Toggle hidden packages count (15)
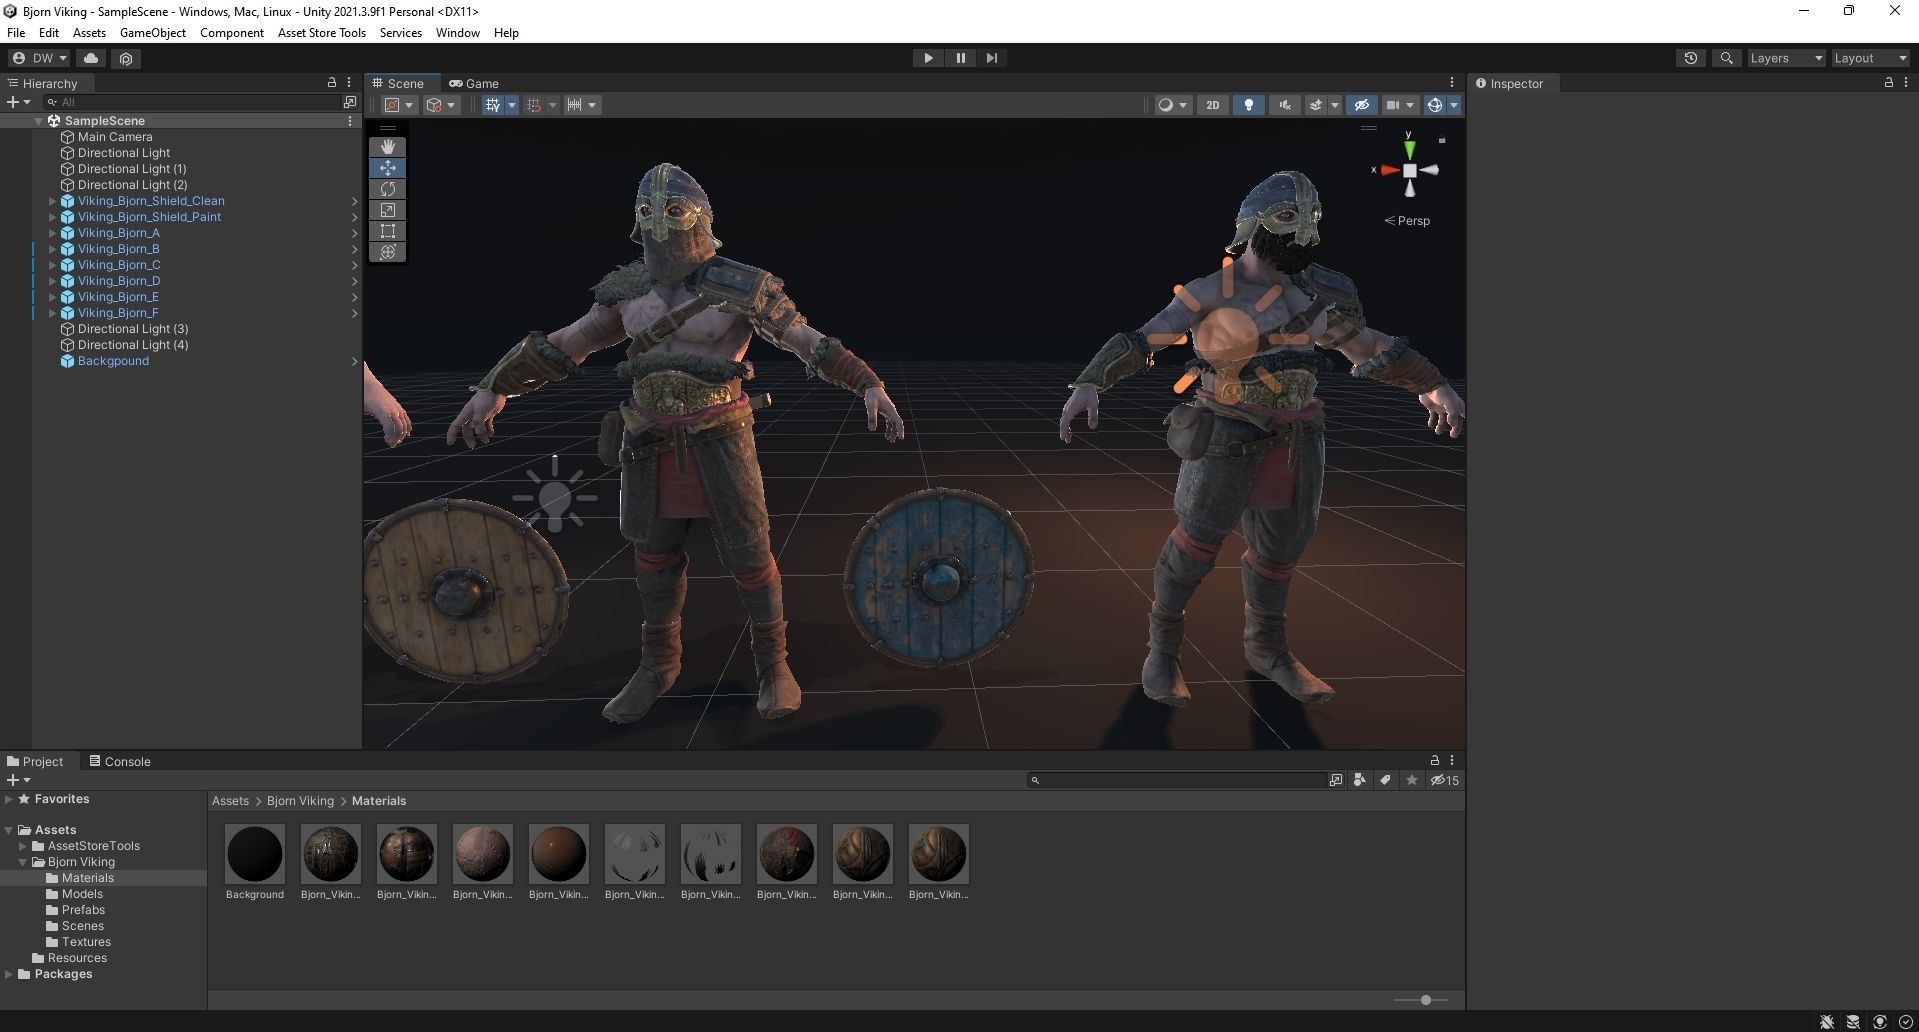The height and width of the screenshot is (1032, 1919). [x=1445, y=780]
